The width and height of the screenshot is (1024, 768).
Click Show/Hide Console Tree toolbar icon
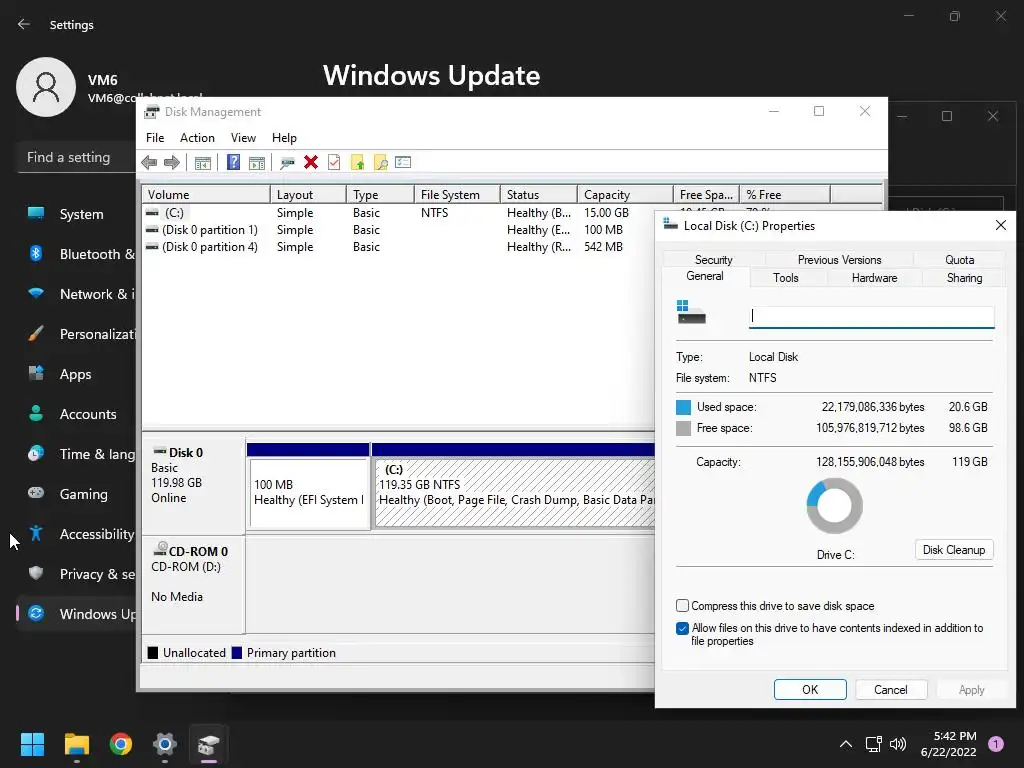tap(202, 163)
